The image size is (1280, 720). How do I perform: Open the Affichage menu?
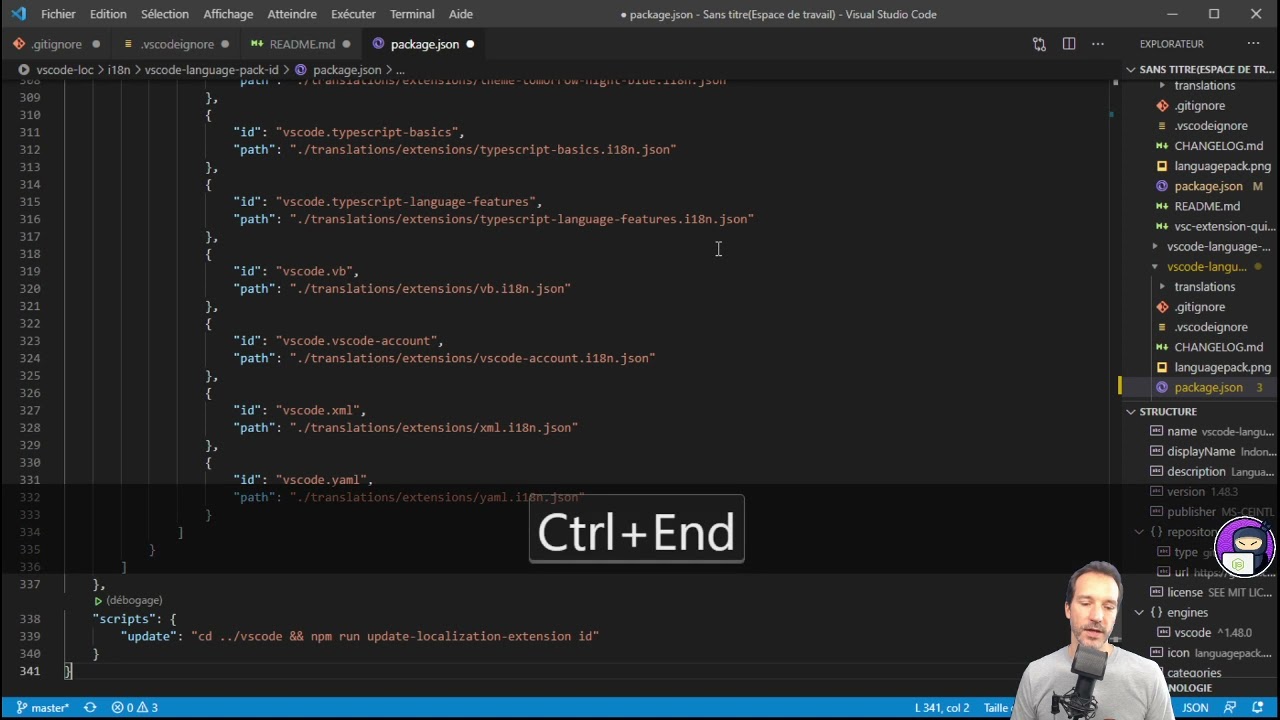click(x=228, y=14)
